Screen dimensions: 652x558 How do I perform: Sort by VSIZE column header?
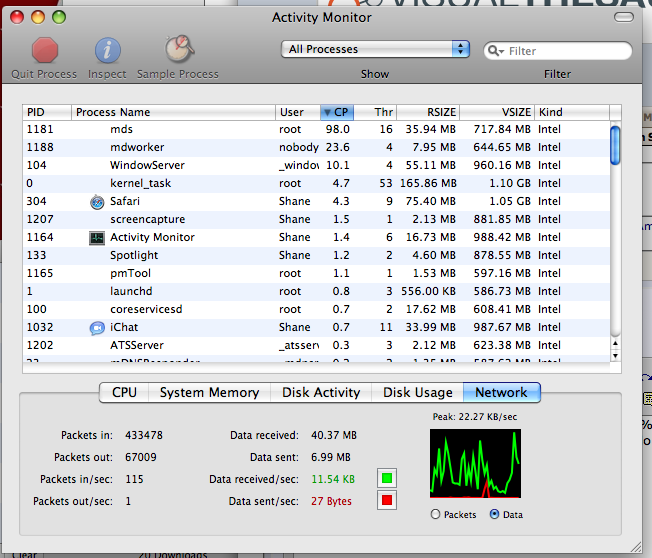(497, 112)
